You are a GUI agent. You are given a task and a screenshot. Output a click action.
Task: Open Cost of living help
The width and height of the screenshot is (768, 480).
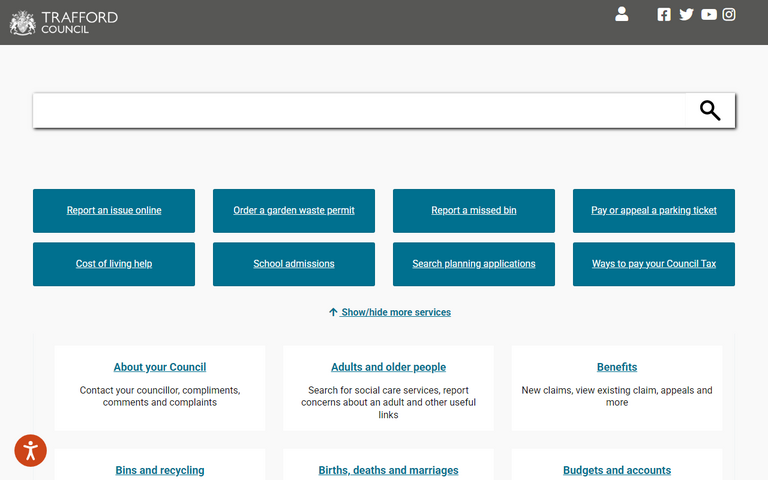pyautogui.click(x=114, y=264)
